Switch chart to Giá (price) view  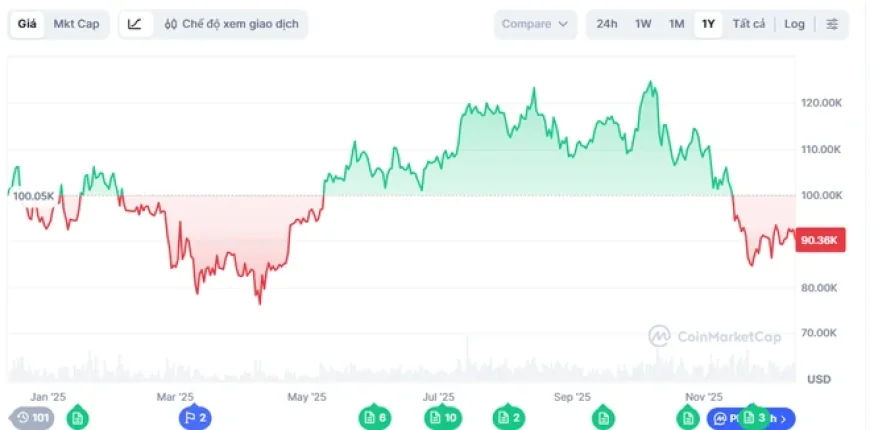click(27, 24)
